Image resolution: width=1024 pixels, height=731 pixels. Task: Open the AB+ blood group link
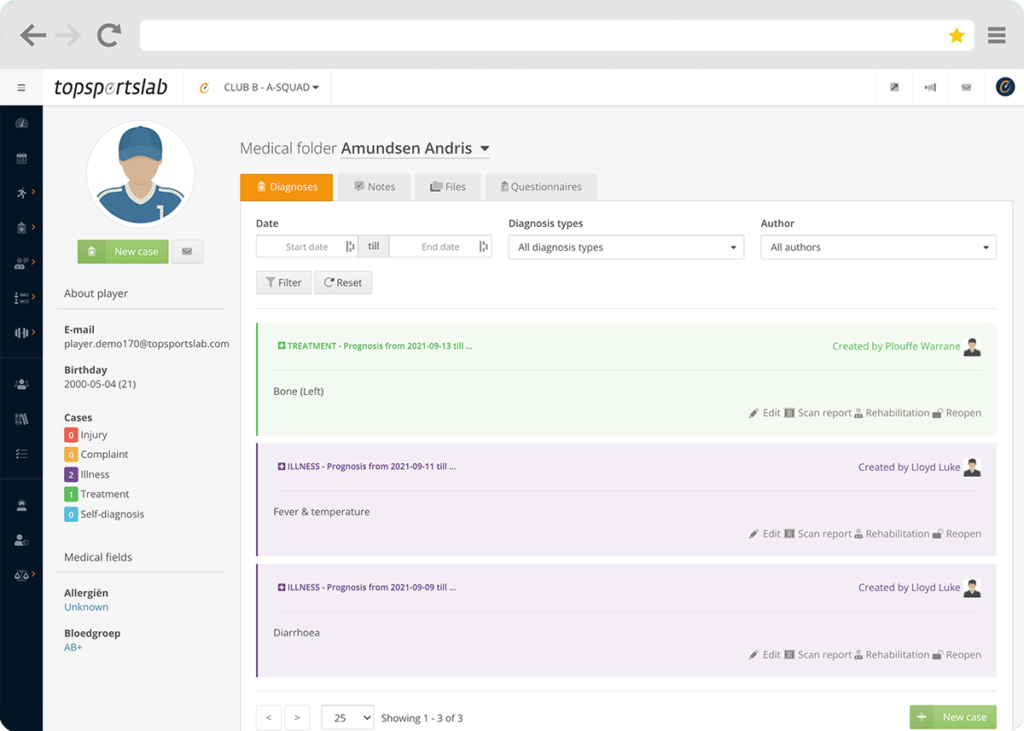coord(73,647)
